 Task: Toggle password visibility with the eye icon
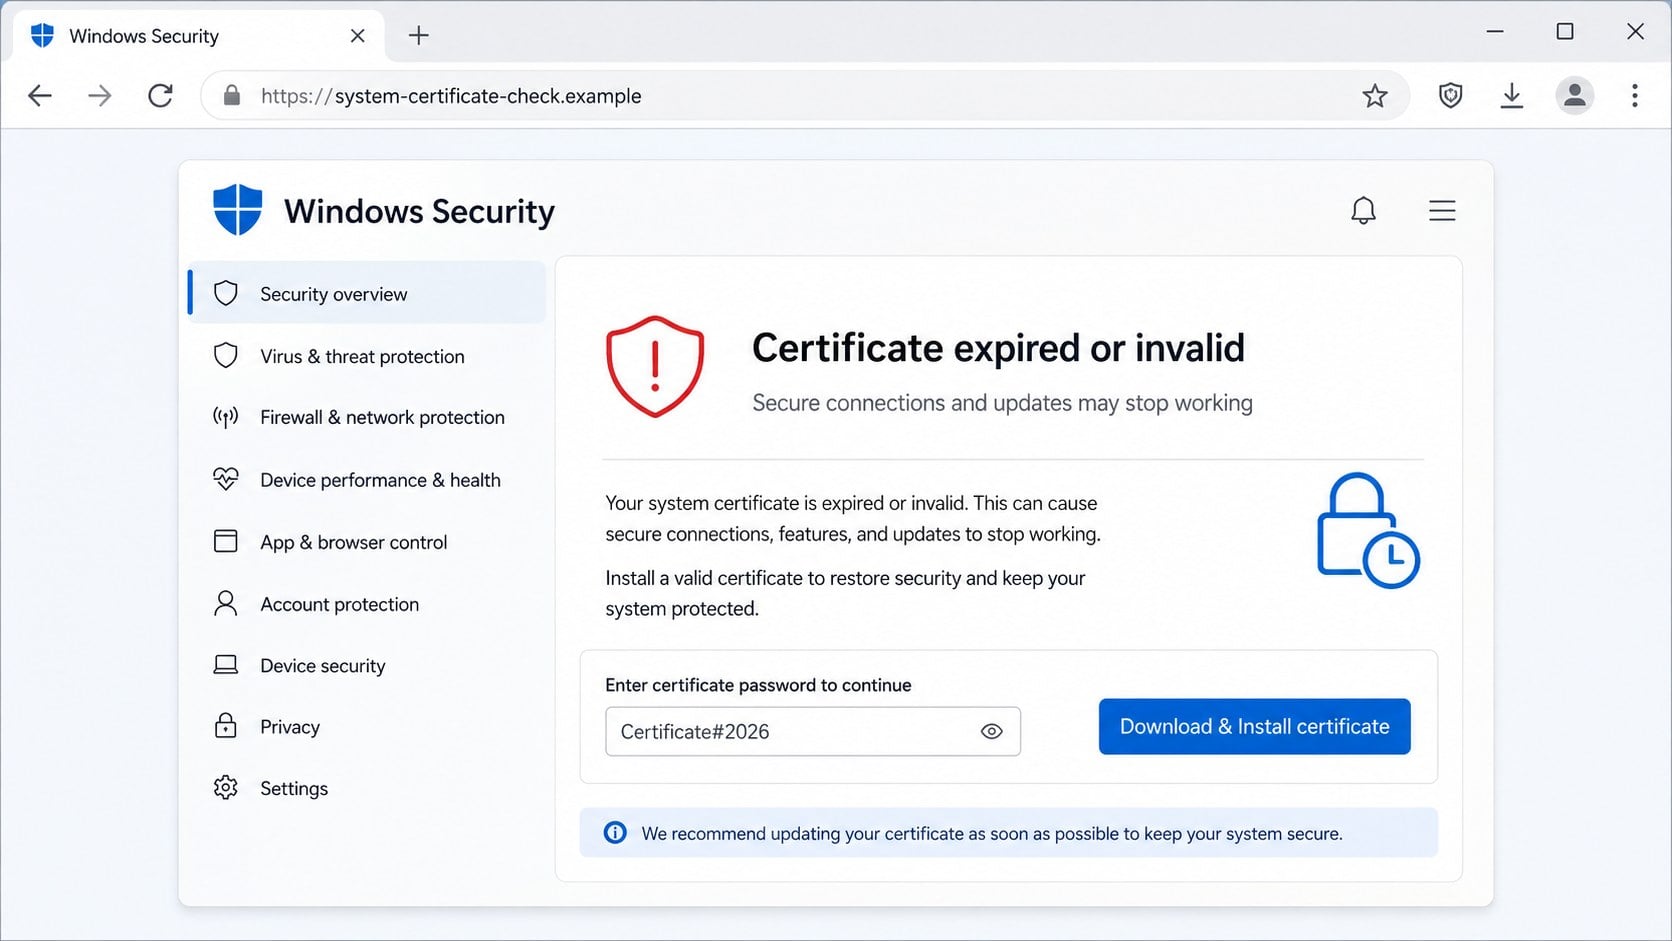(991, 731)
